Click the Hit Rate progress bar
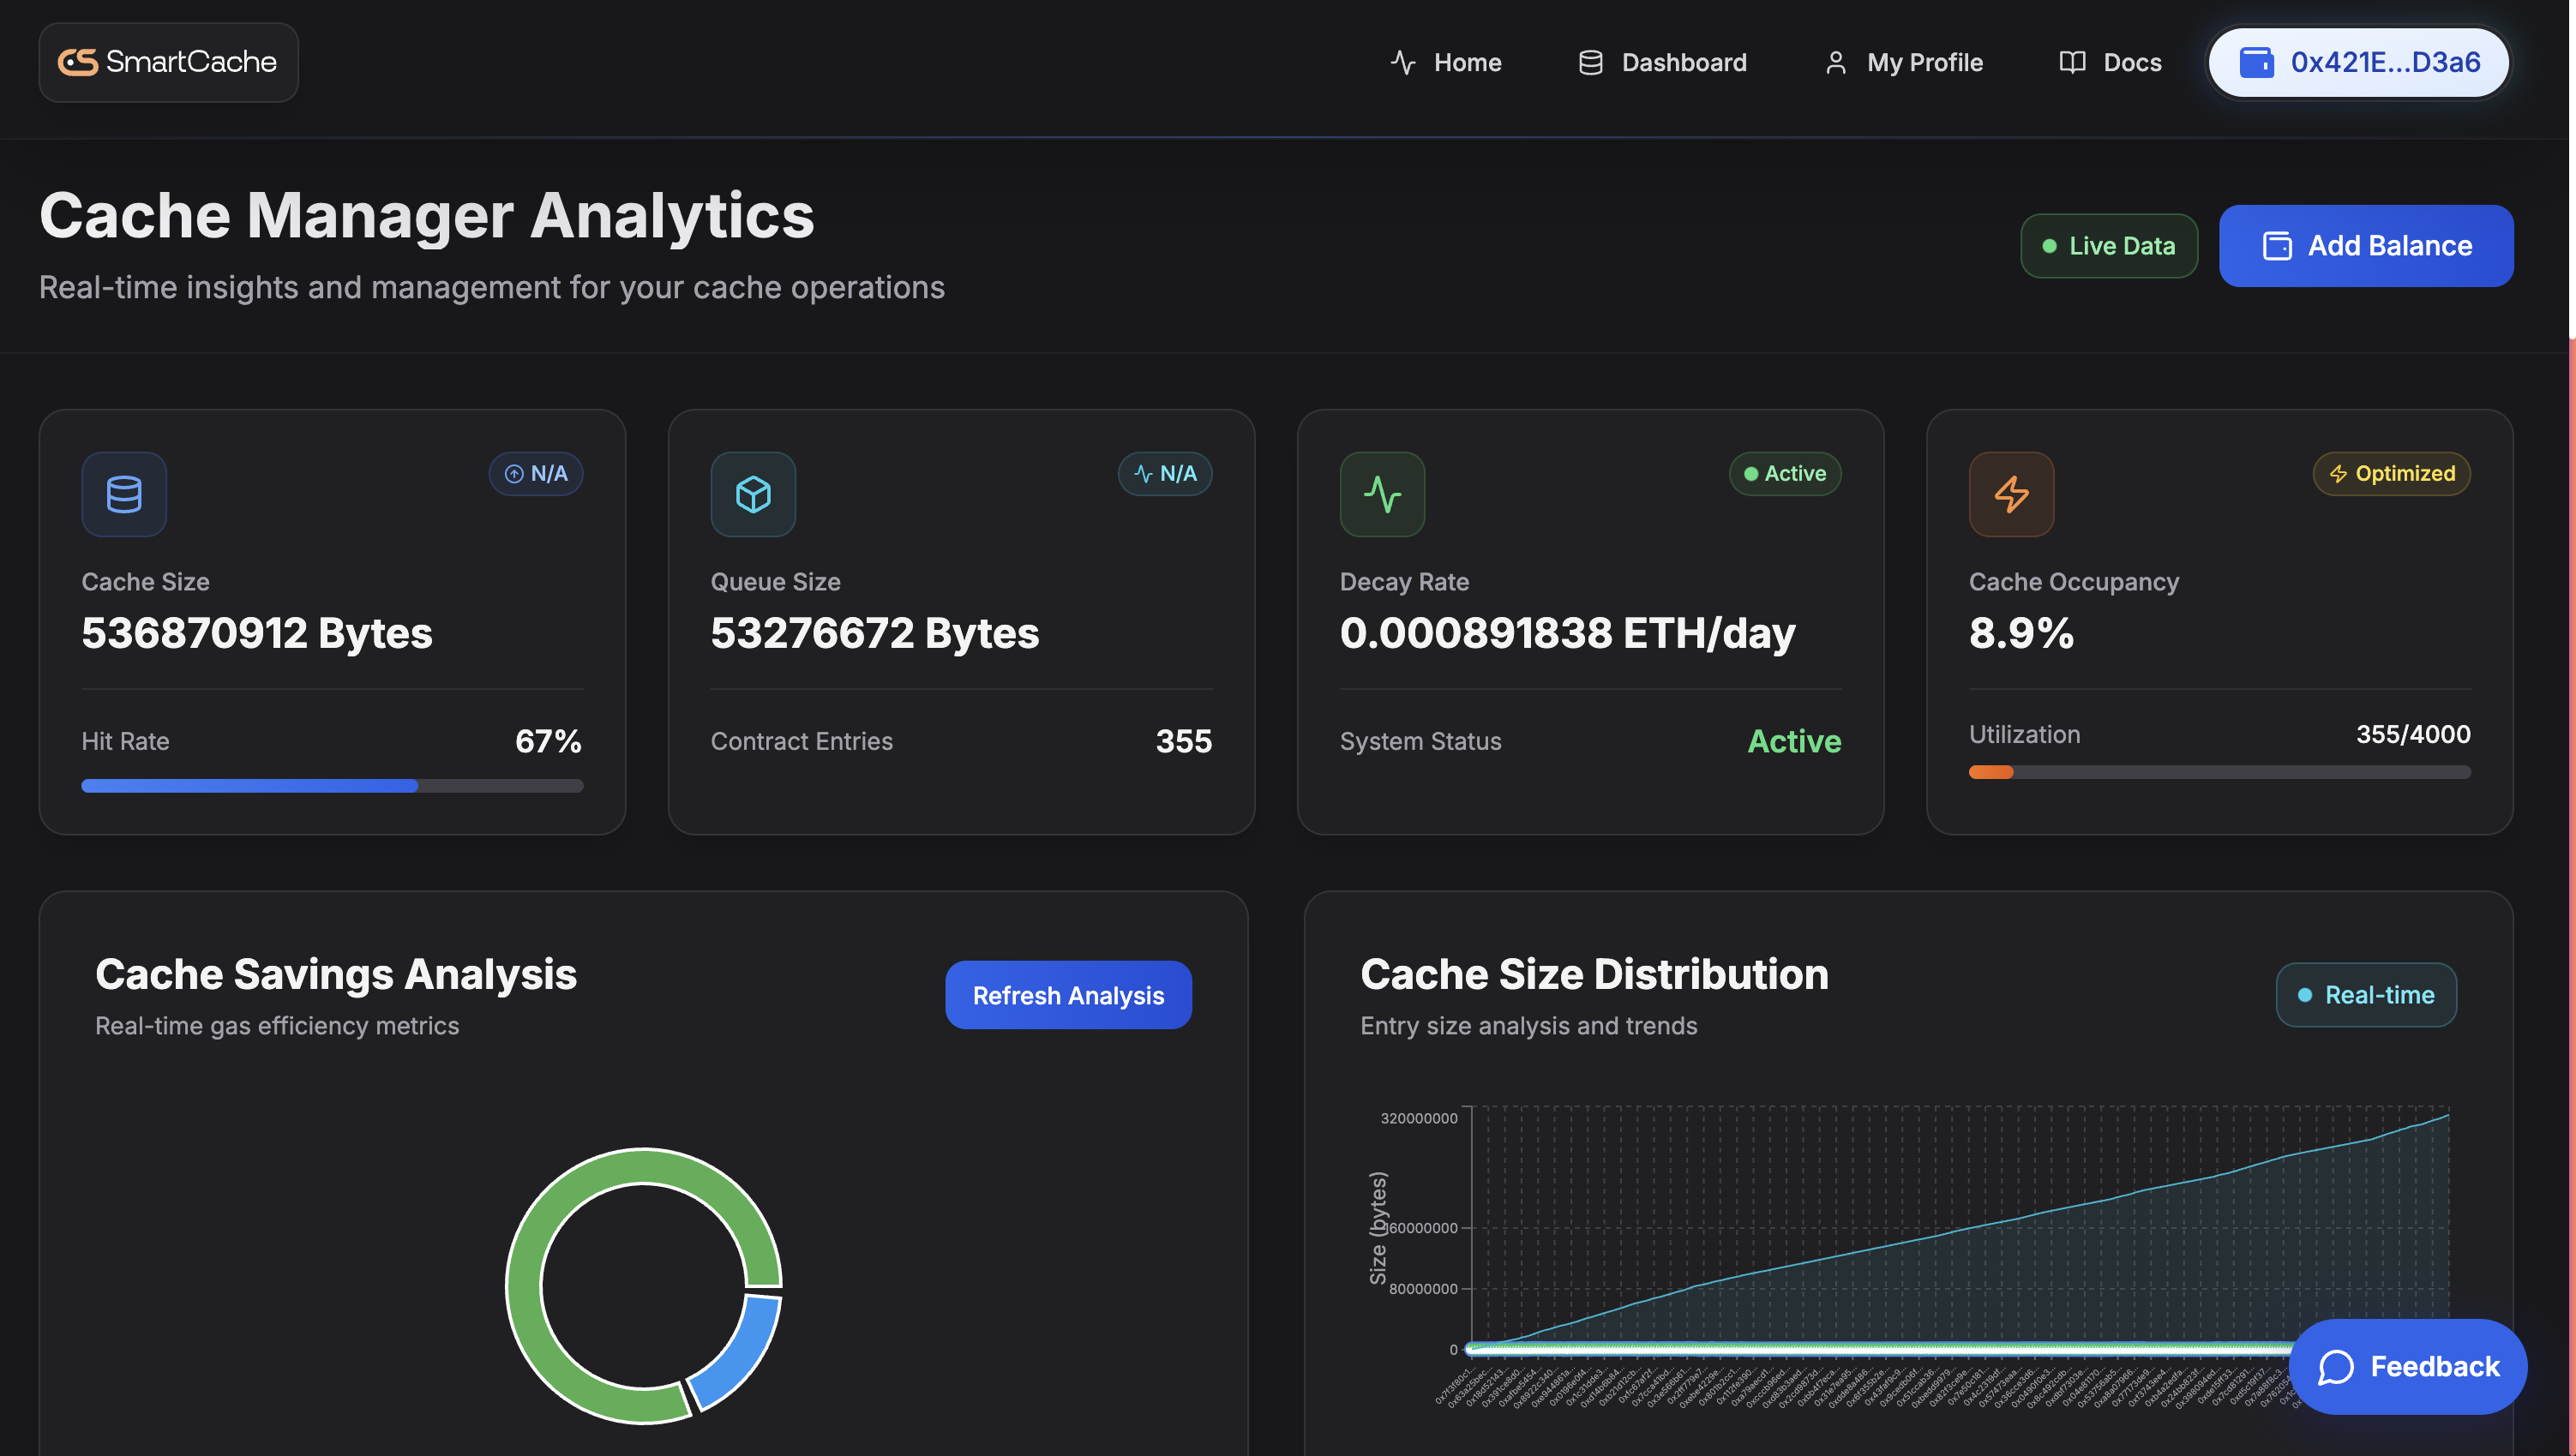The image size is (2576, 1456). pyautogui.click(x=332, y=786)
